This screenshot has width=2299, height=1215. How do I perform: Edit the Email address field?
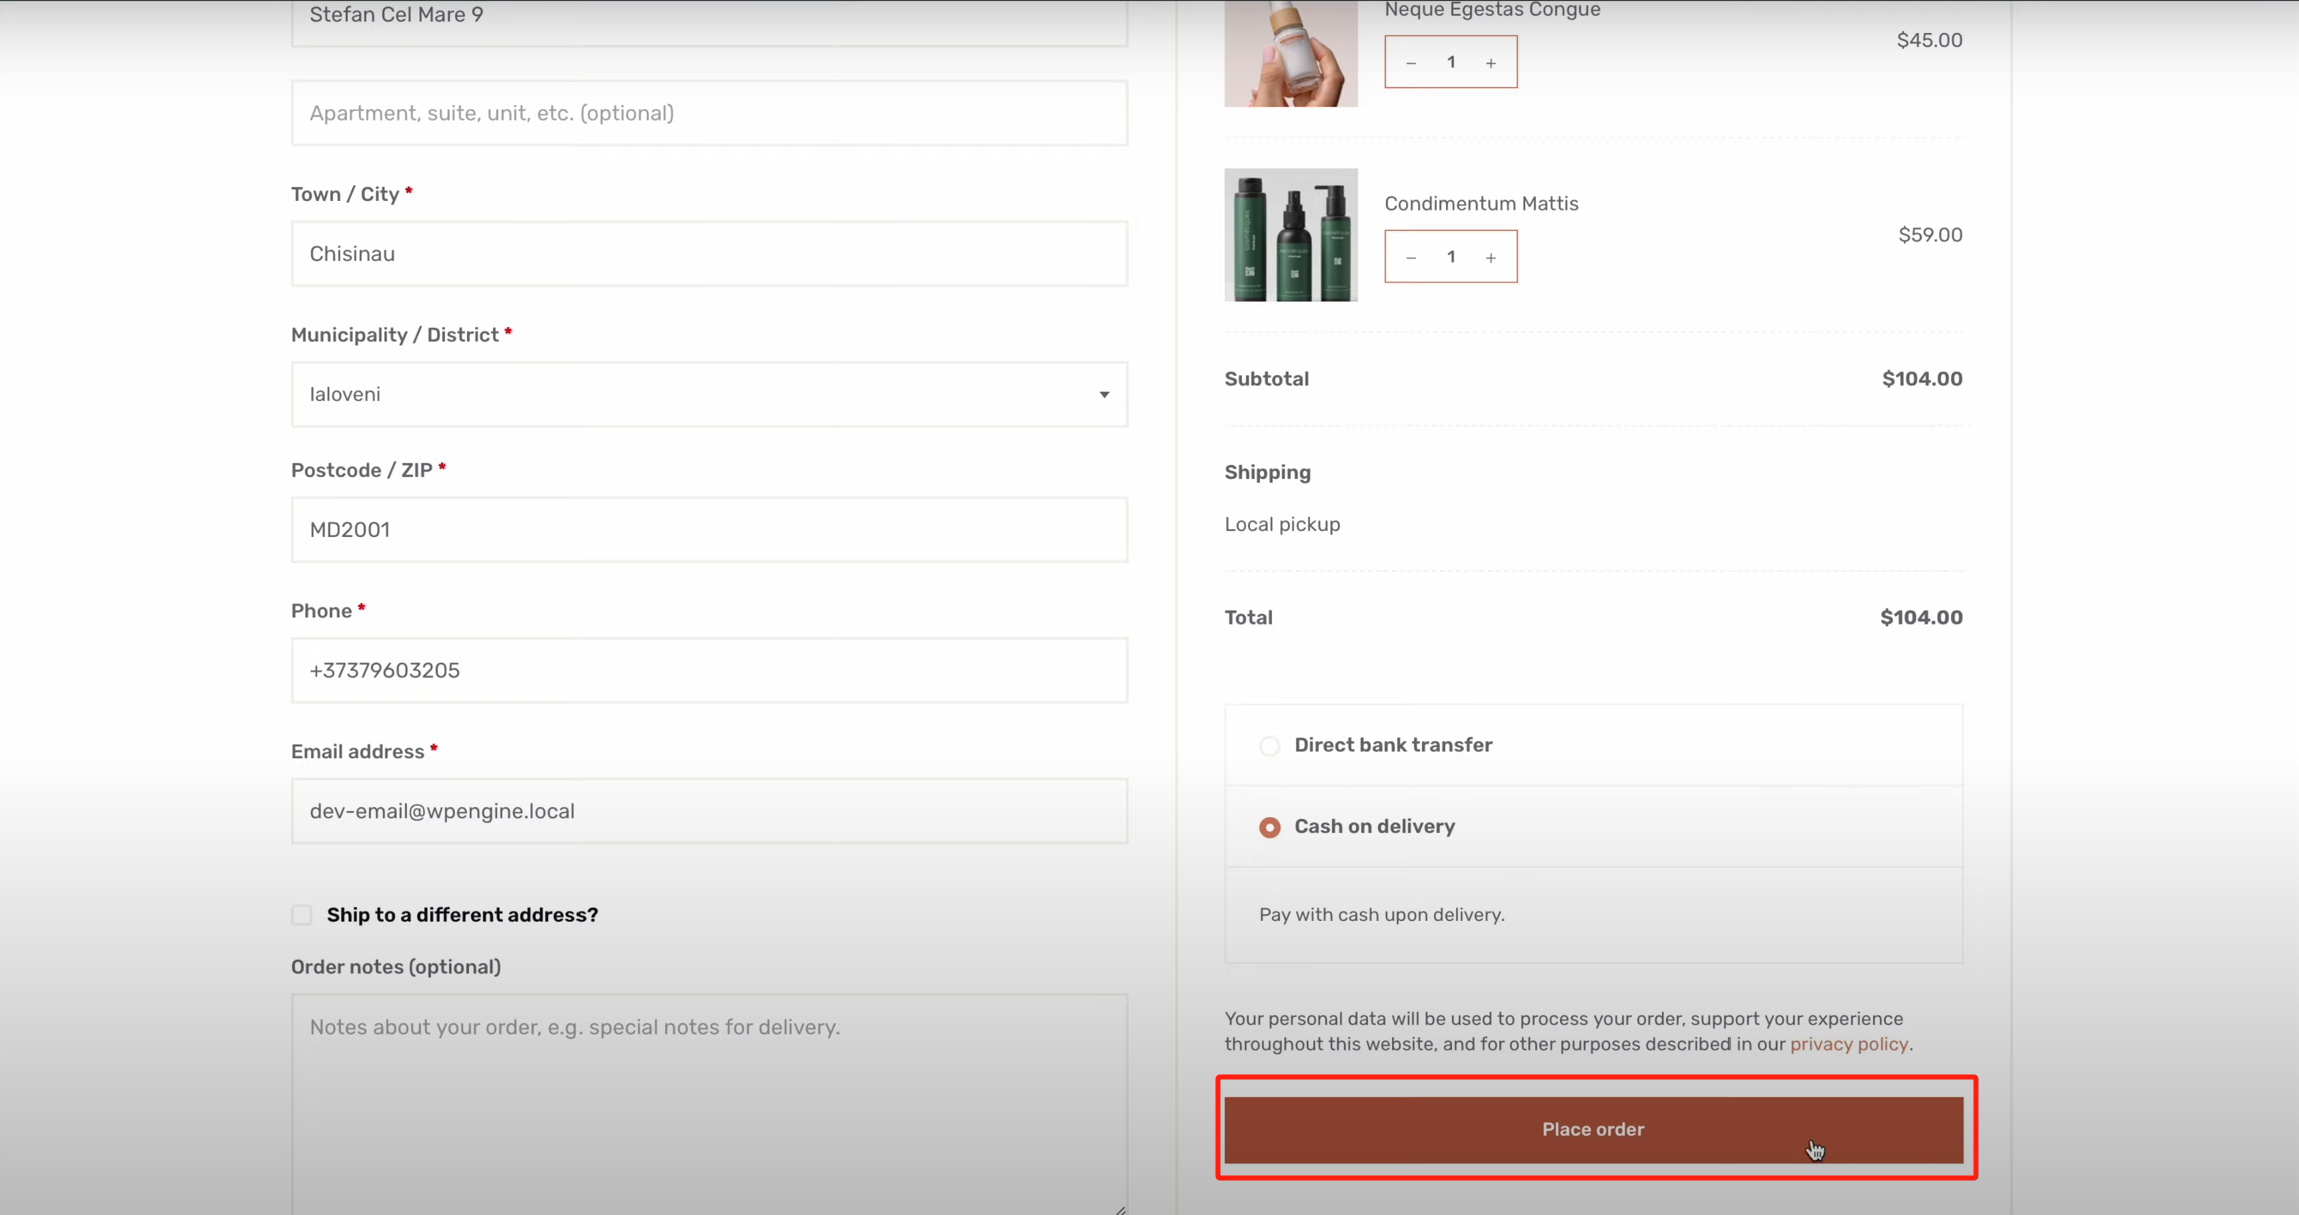tap(709, 811)
